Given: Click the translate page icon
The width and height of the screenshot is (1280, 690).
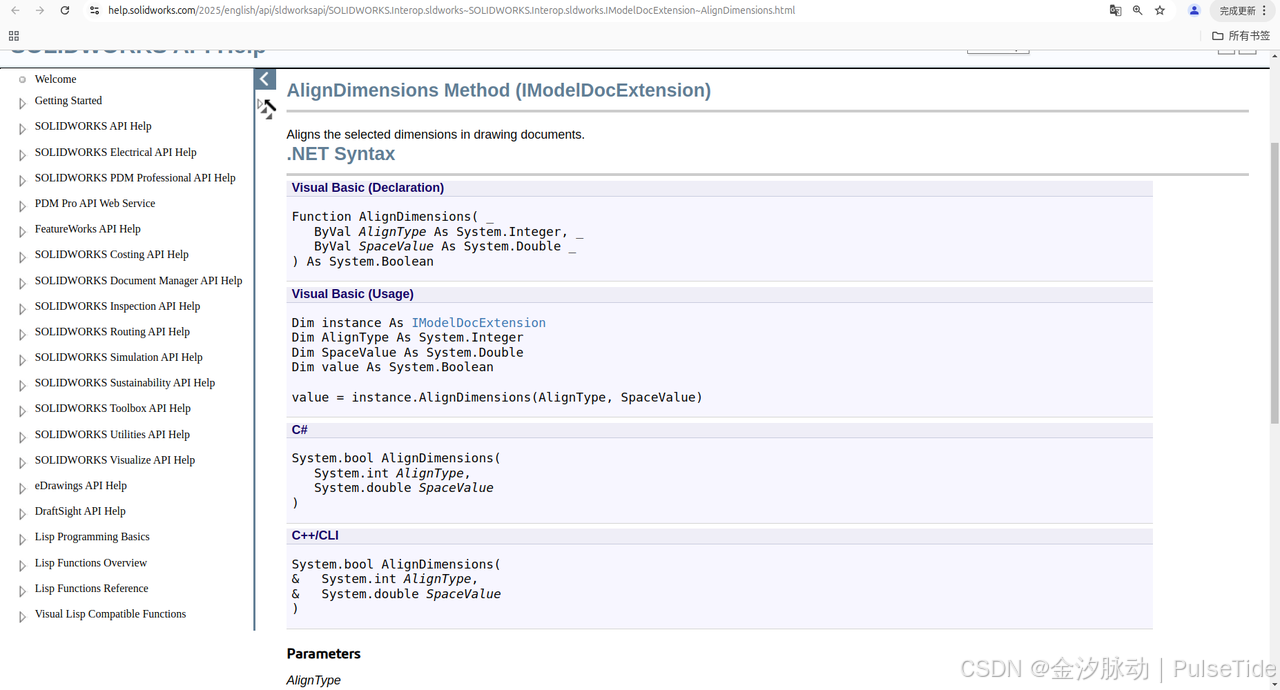Looking at the screenshot, I should [1115, 10].
